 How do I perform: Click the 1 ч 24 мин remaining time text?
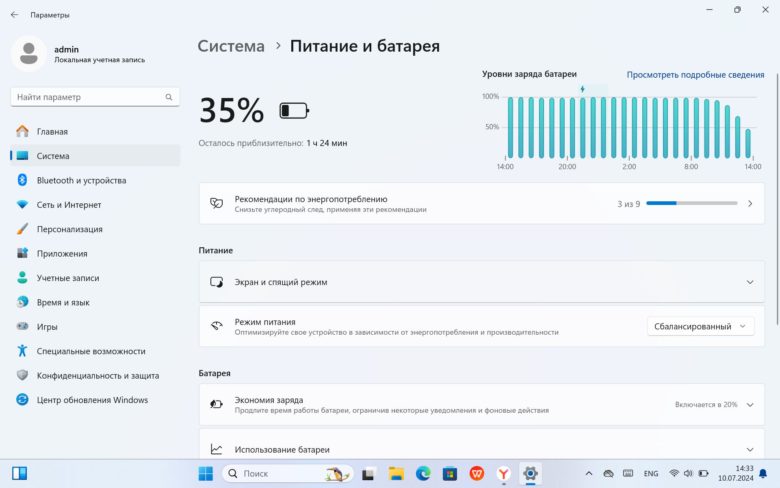tap(327, 143)
